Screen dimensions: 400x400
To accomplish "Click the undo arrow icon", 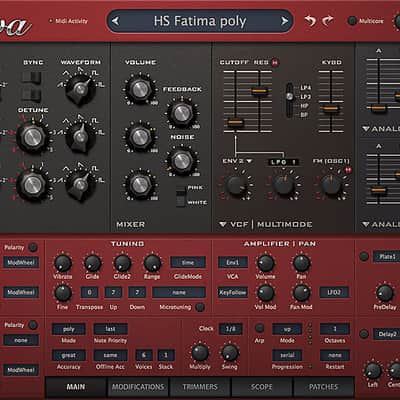I will pyautogui.click(x=310, y=21).
